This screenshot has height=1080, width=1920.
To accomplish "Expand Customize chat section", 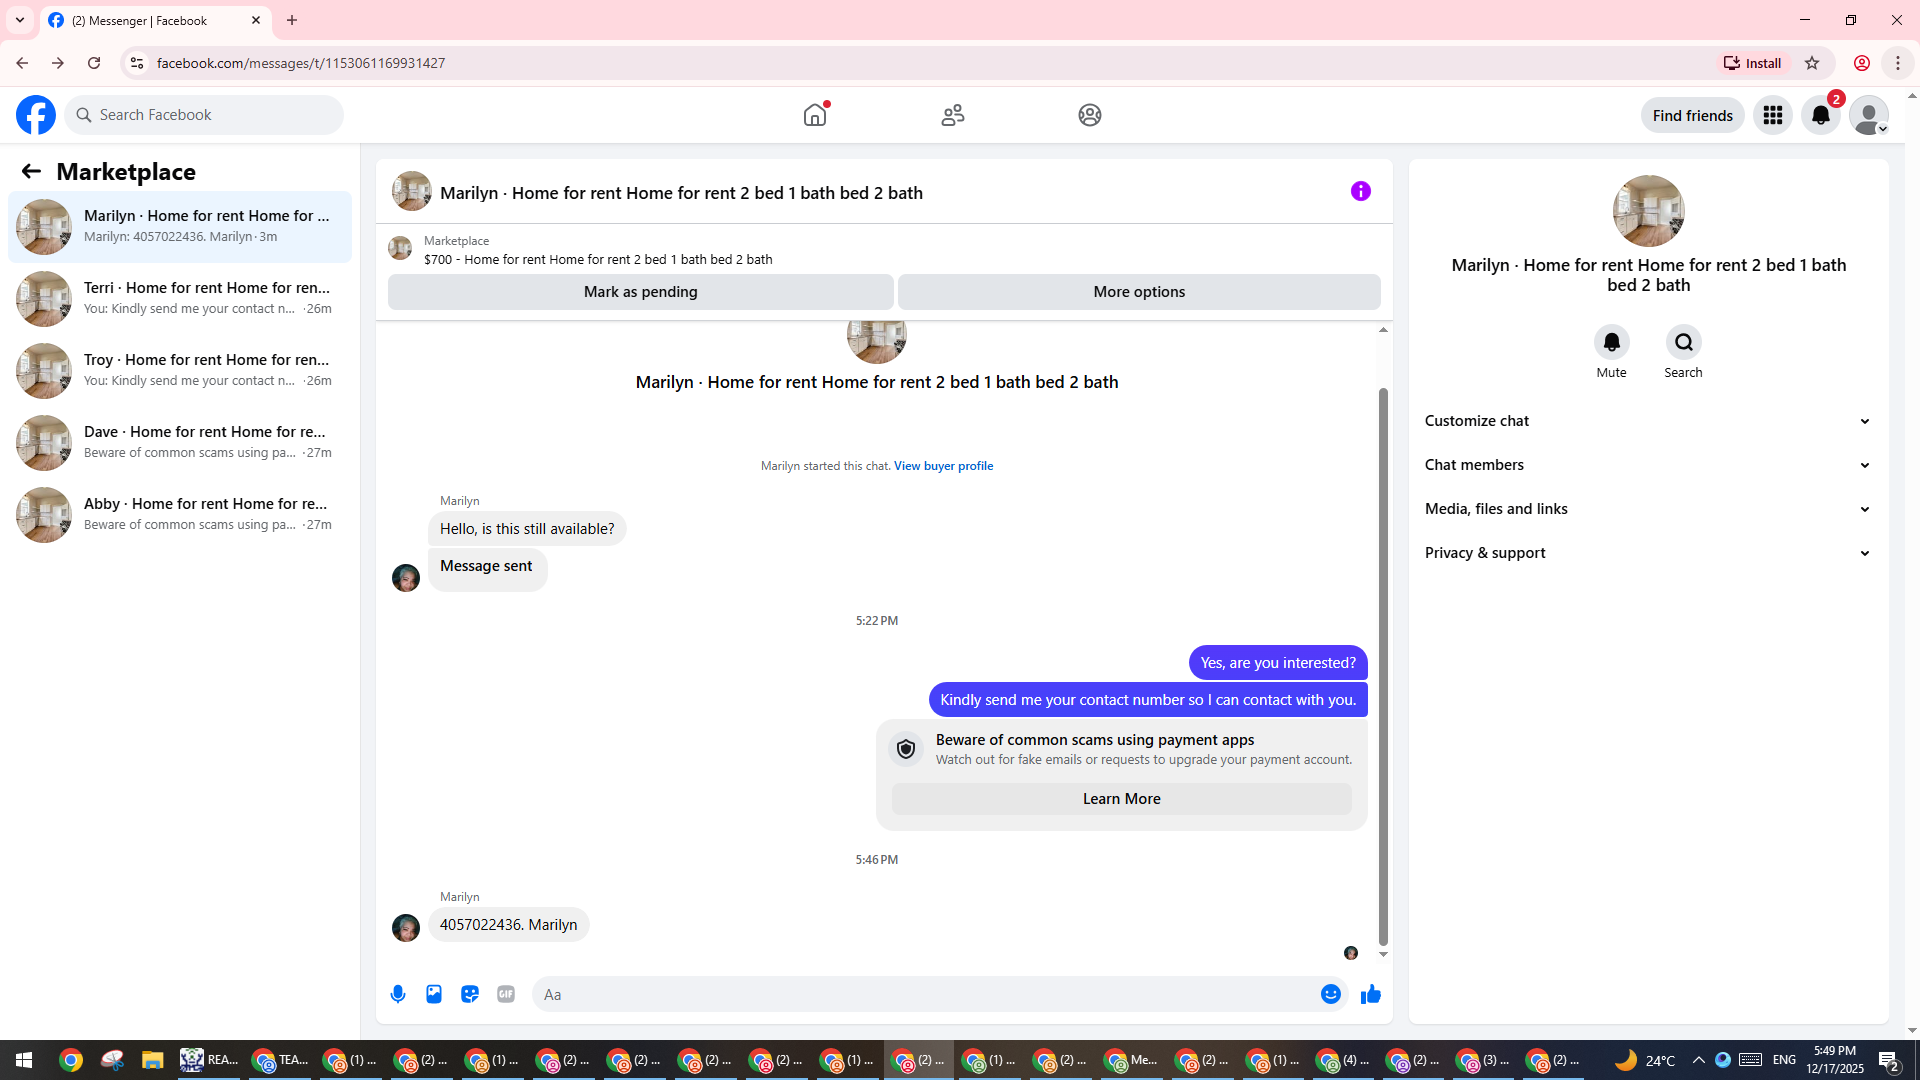I will pyautogui.click(x=1647, y=421).
